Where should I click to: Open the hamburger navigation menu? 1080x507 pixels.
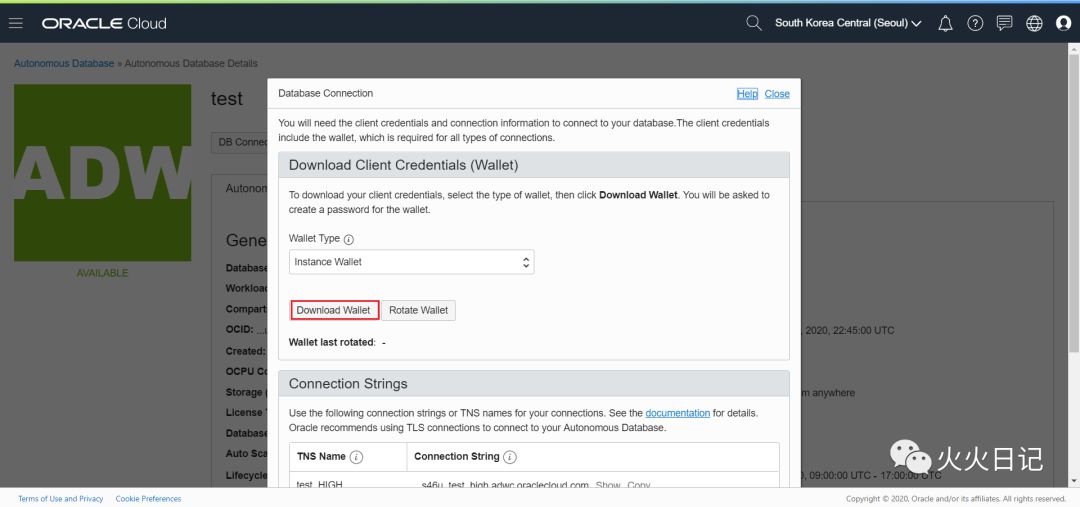tap(15, 23)
